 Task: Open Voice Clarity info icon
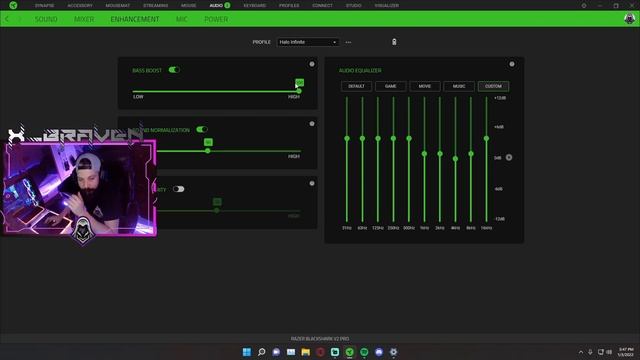click(x=312, y=183)
